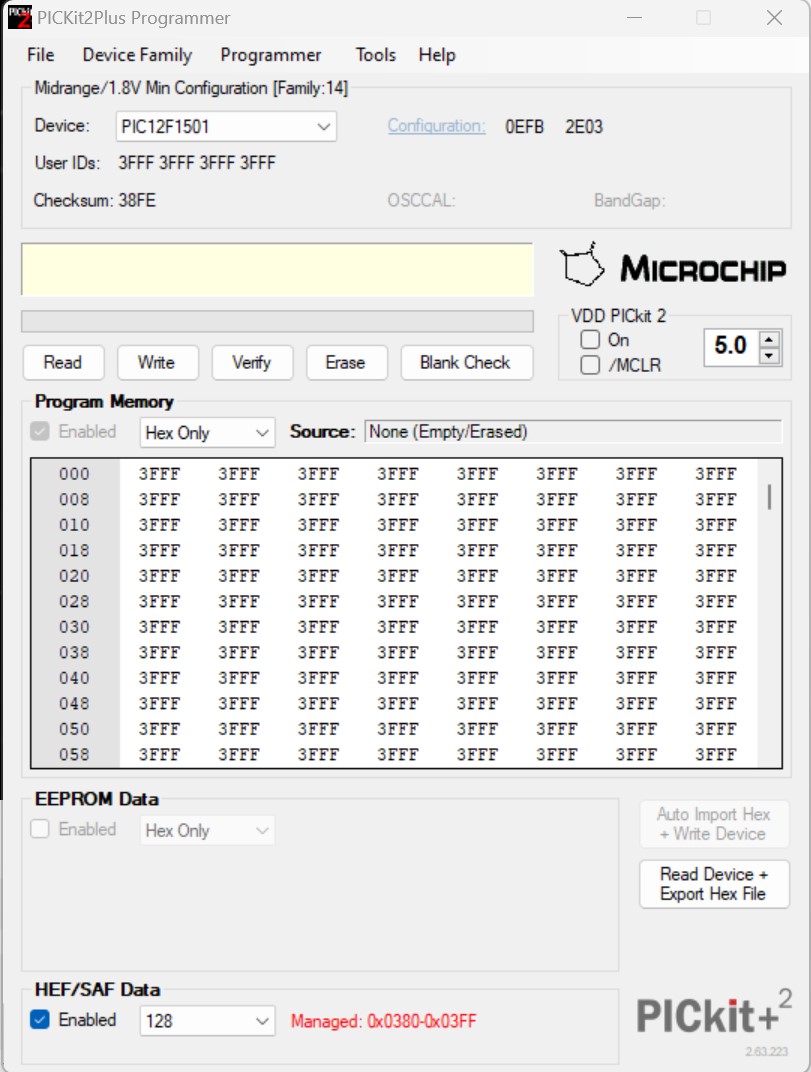Toggle the /MCLR checkbox

[590, 365]
